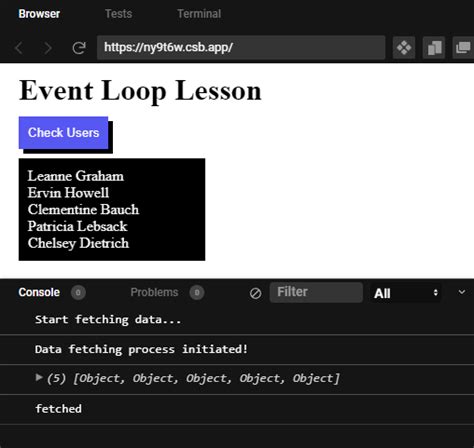Focus the URL address field
The height and width of the screenshot is (448, 474).
click(x=241, y=48)
